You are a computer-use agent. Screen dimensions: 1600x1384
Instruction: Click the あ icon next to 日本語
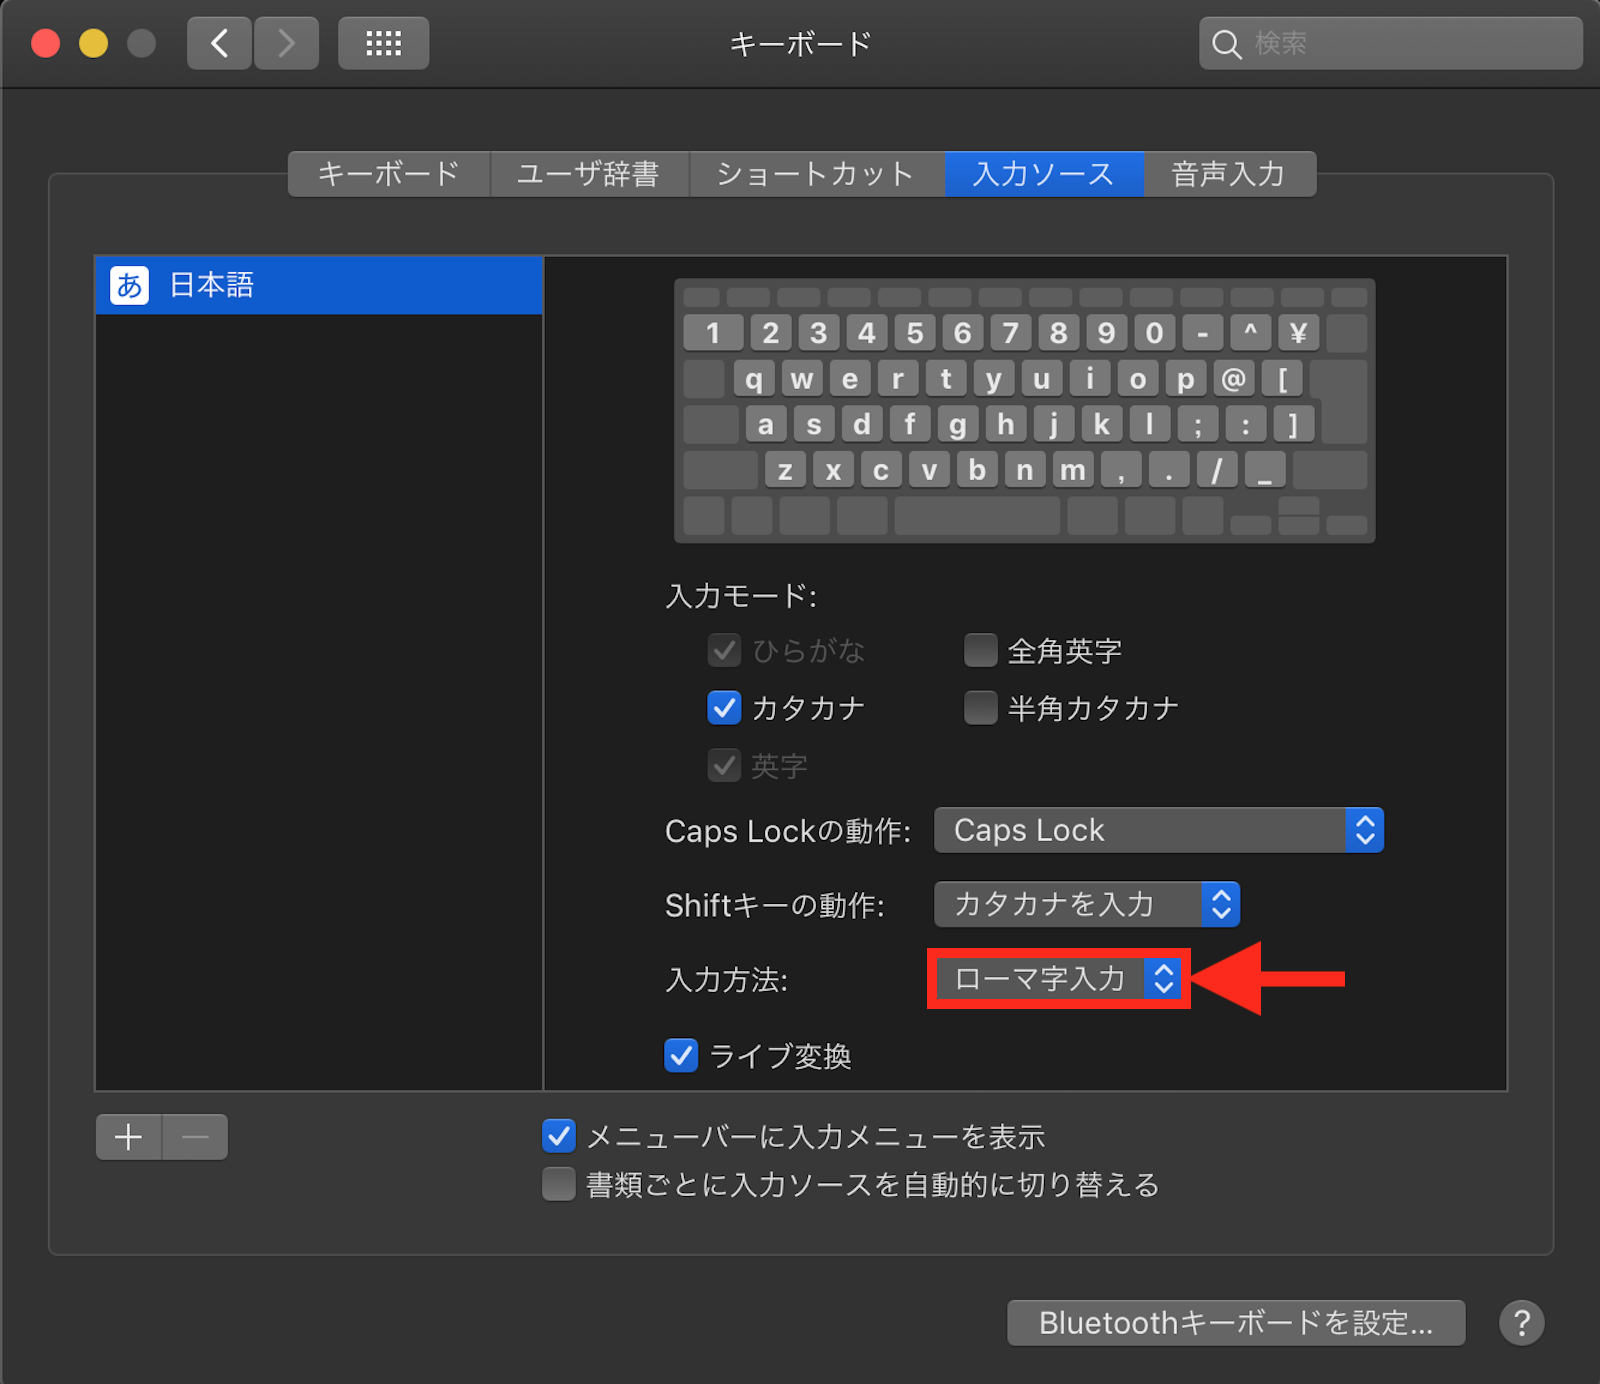(129, 285)
